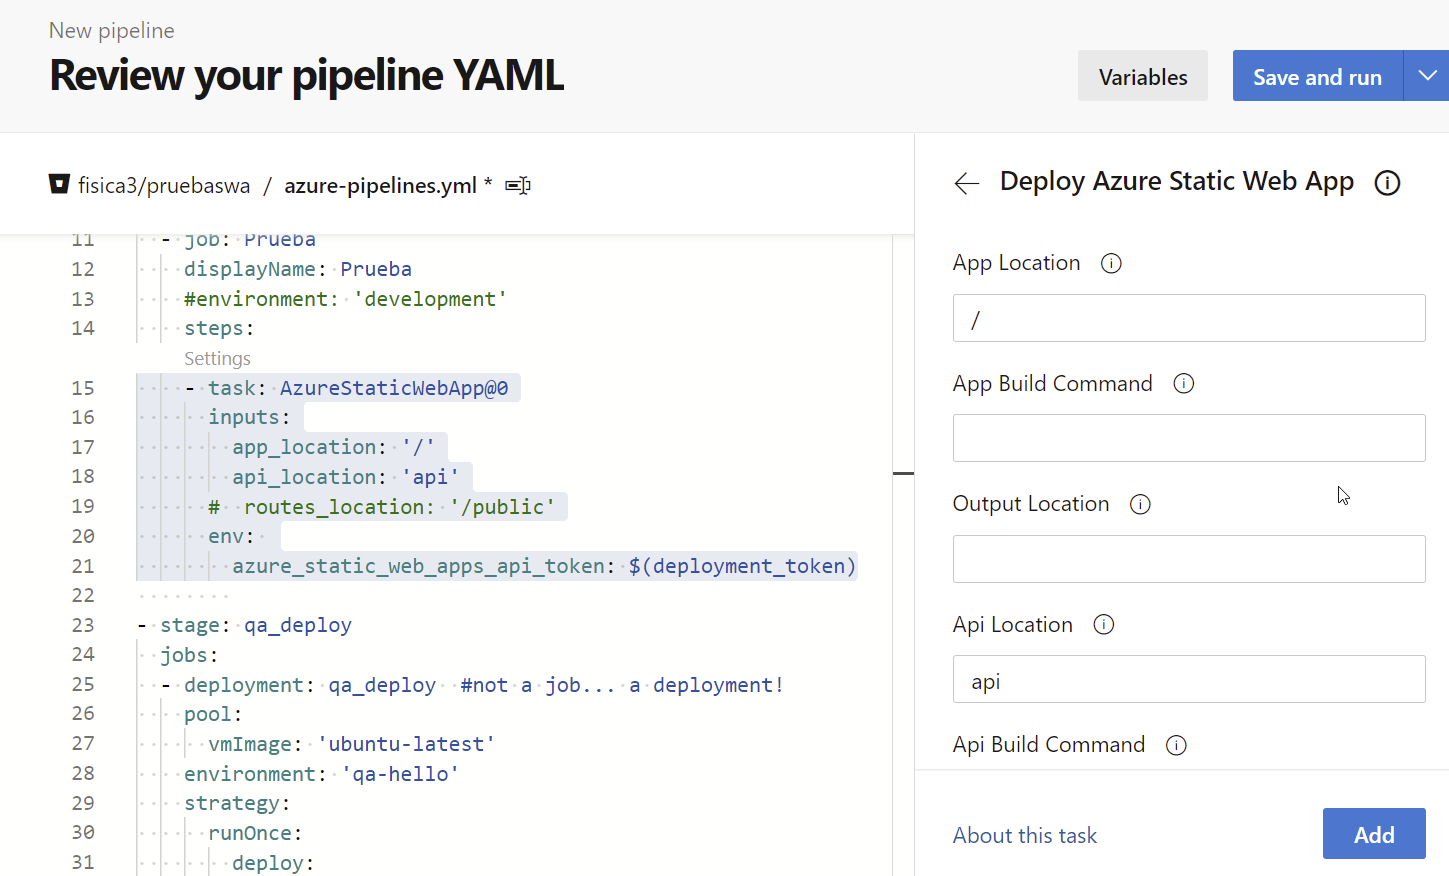
Task: Focus the Output Location input field
Action: click(x=1189, y=559)
